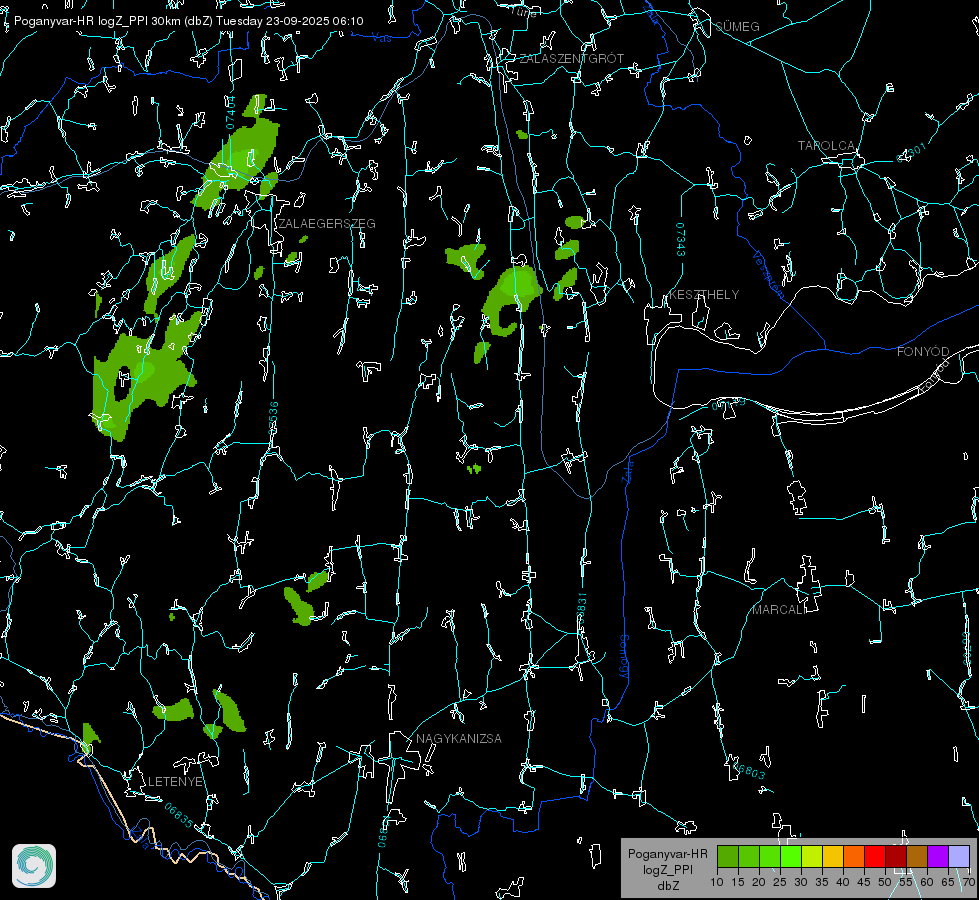Pick the 60–65 dBZ purple swatch
The height and width of the screenshot is (900, 979).
pos(938,856)
